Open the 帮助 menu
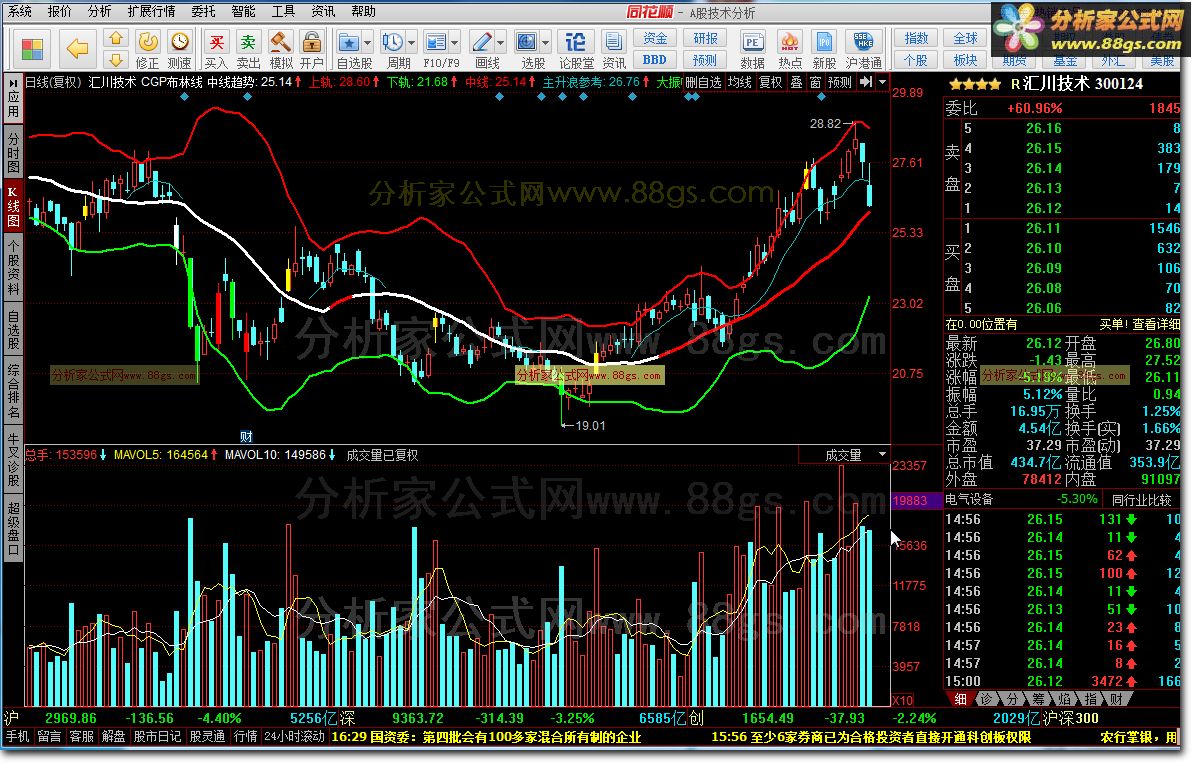1193x763 pixels. [364, 11]
